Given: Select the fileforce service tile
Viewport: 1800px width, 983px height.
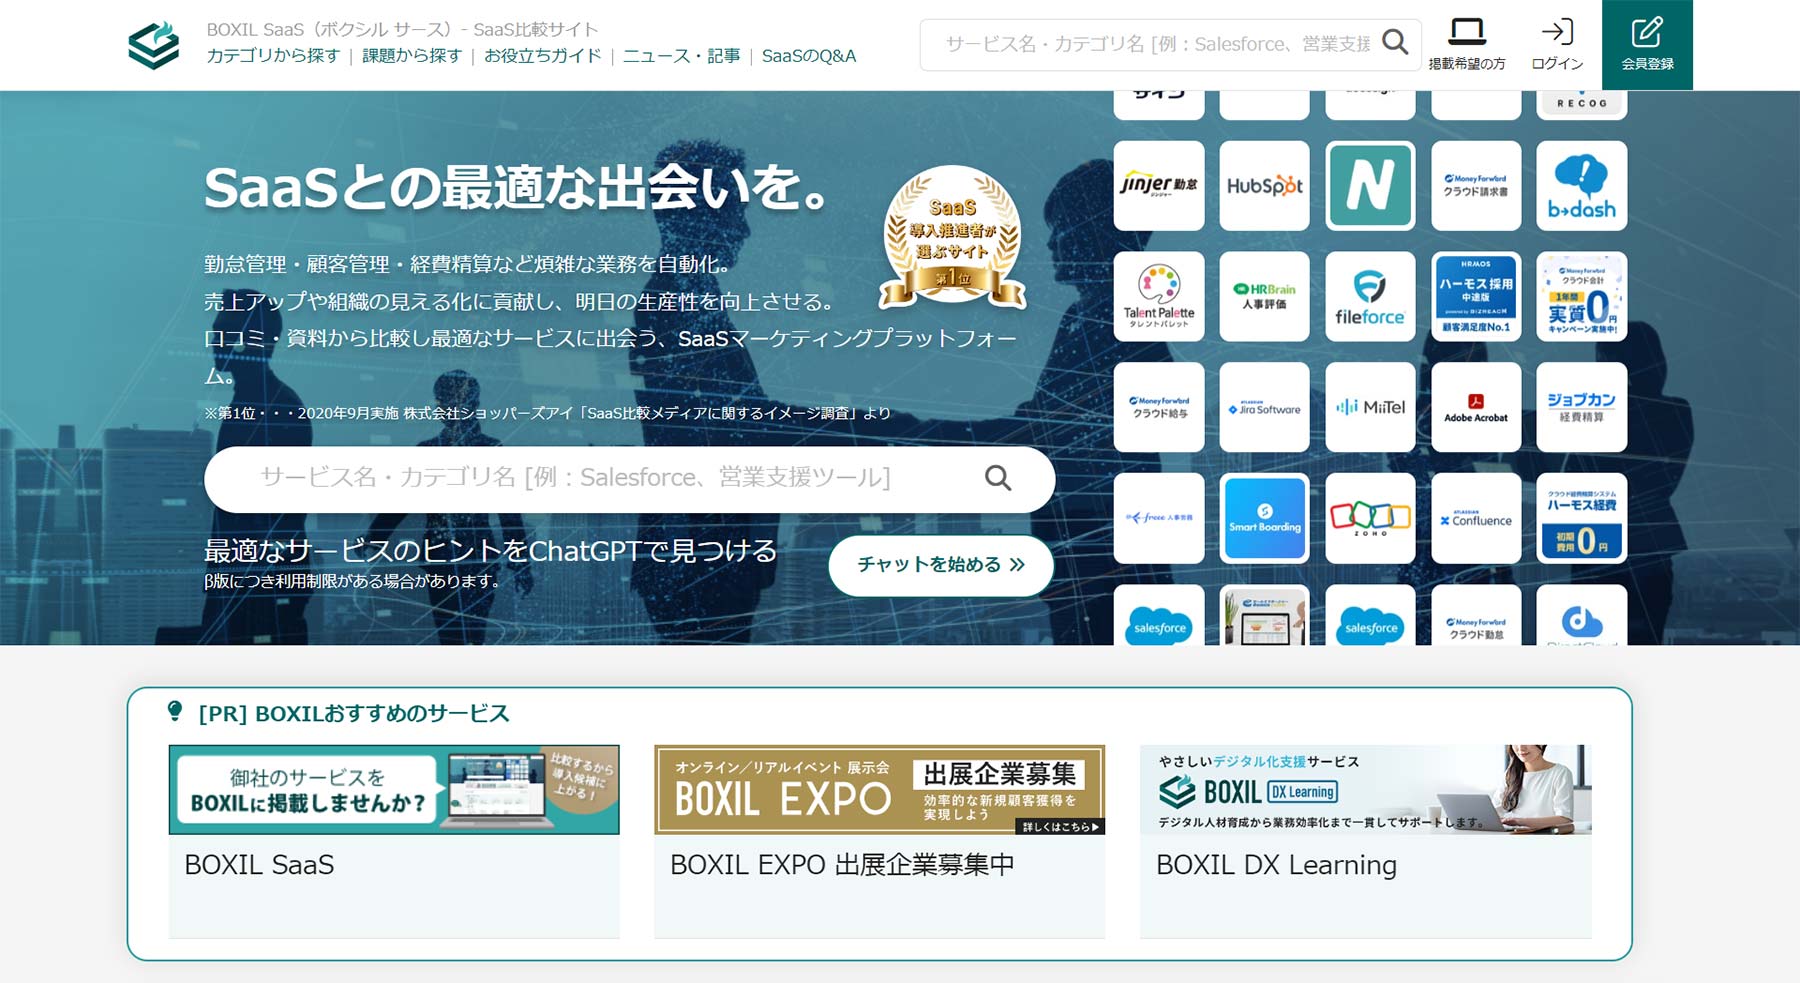Looking at the screenshot, I should coord(1370,297).
